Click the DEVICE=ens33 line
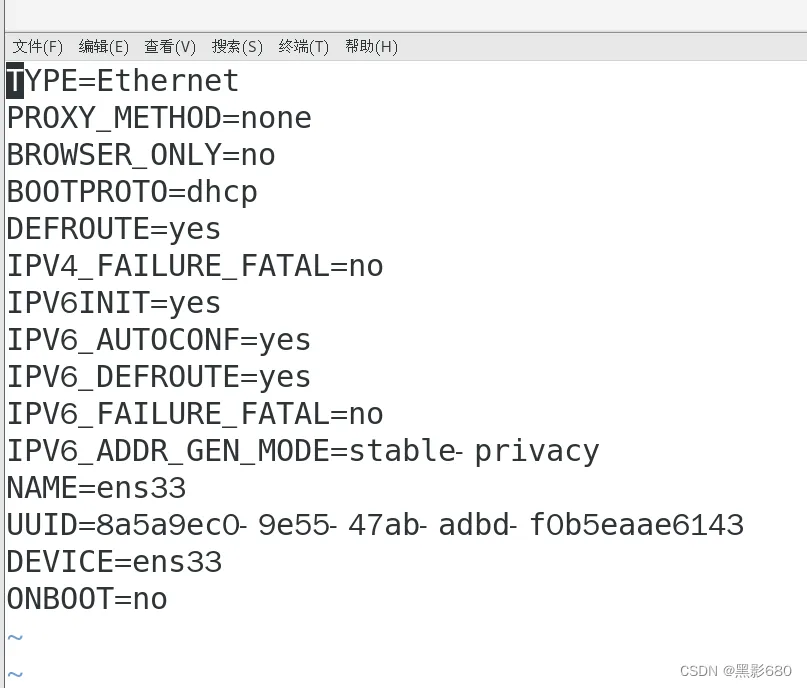This screenshot has height=688, width=807. point(114,562)
